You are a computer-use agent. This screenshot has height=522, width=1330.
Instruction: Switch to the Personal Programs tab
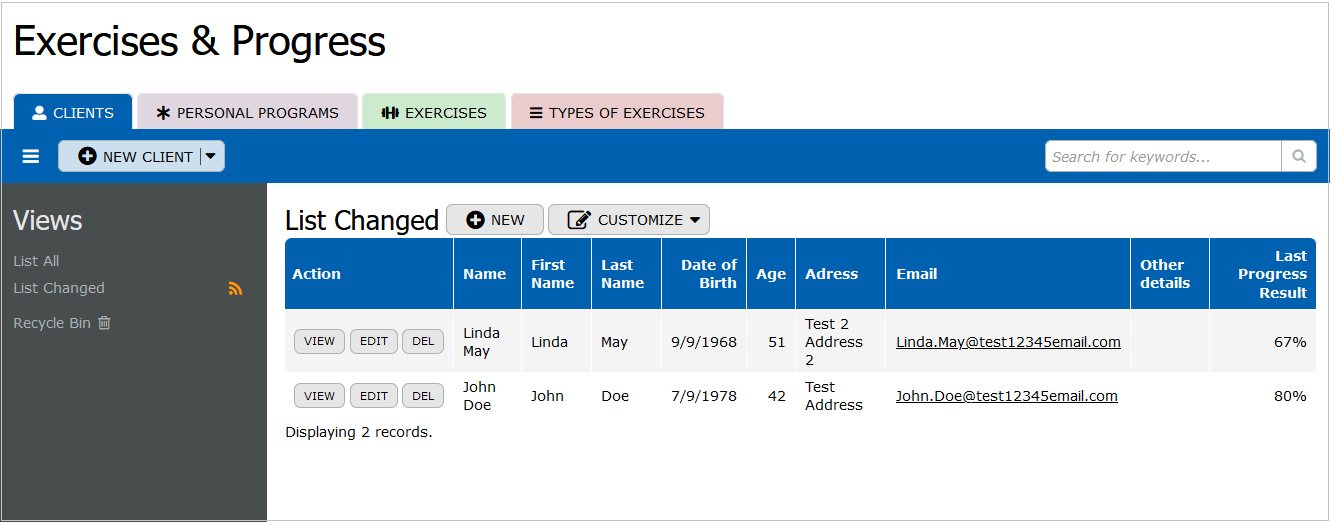(x=247, y=113)
